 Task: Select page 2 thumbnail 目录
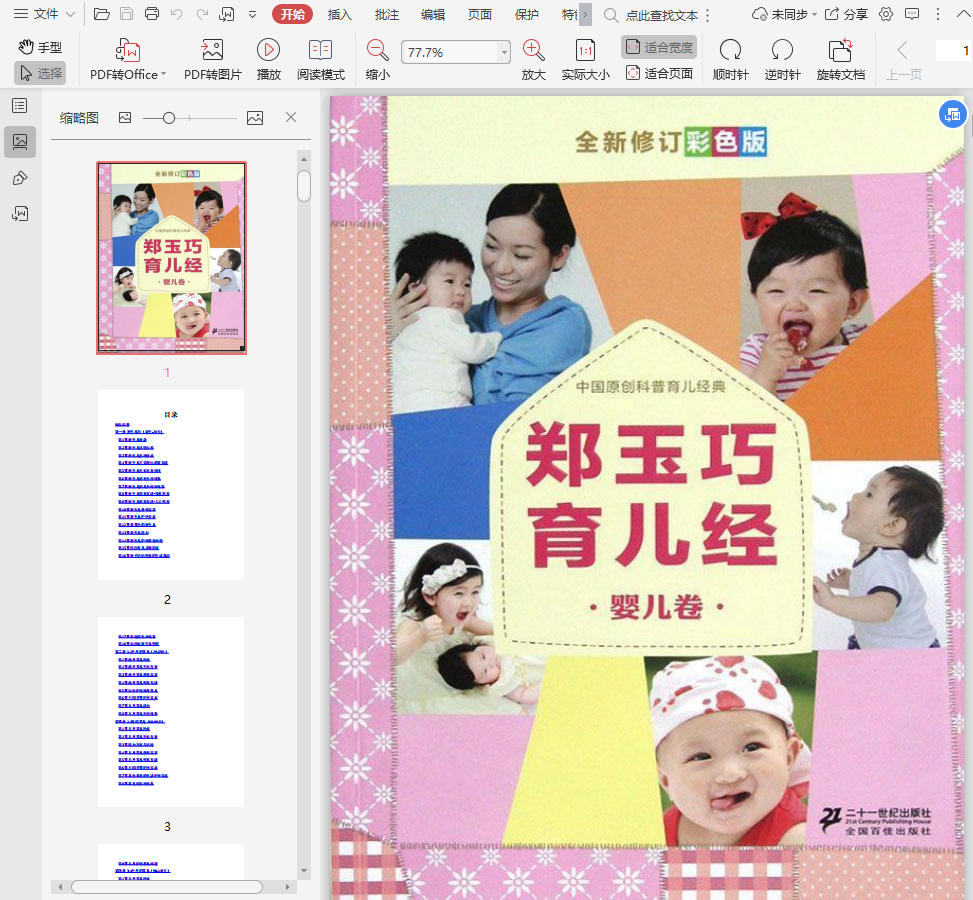171,485
